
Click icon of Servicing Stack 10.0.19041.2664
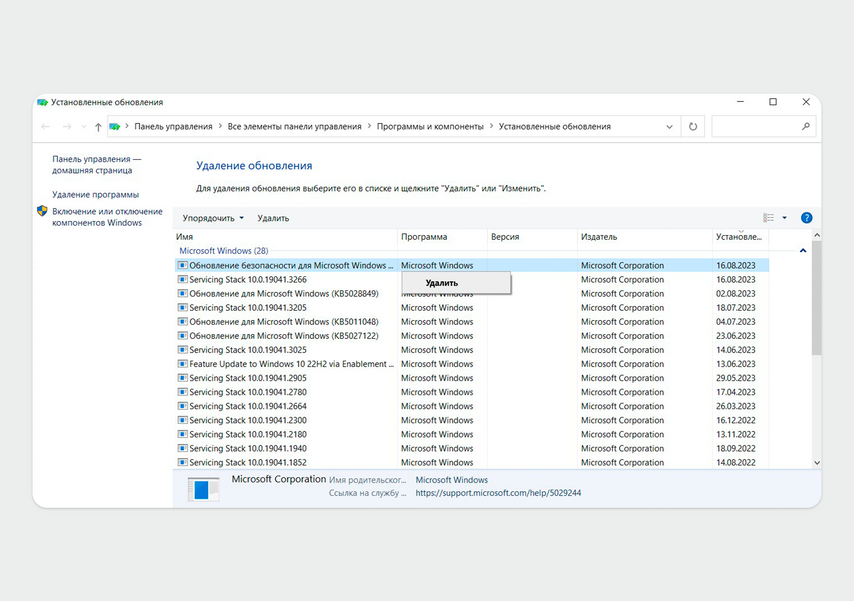pos(182,406)
